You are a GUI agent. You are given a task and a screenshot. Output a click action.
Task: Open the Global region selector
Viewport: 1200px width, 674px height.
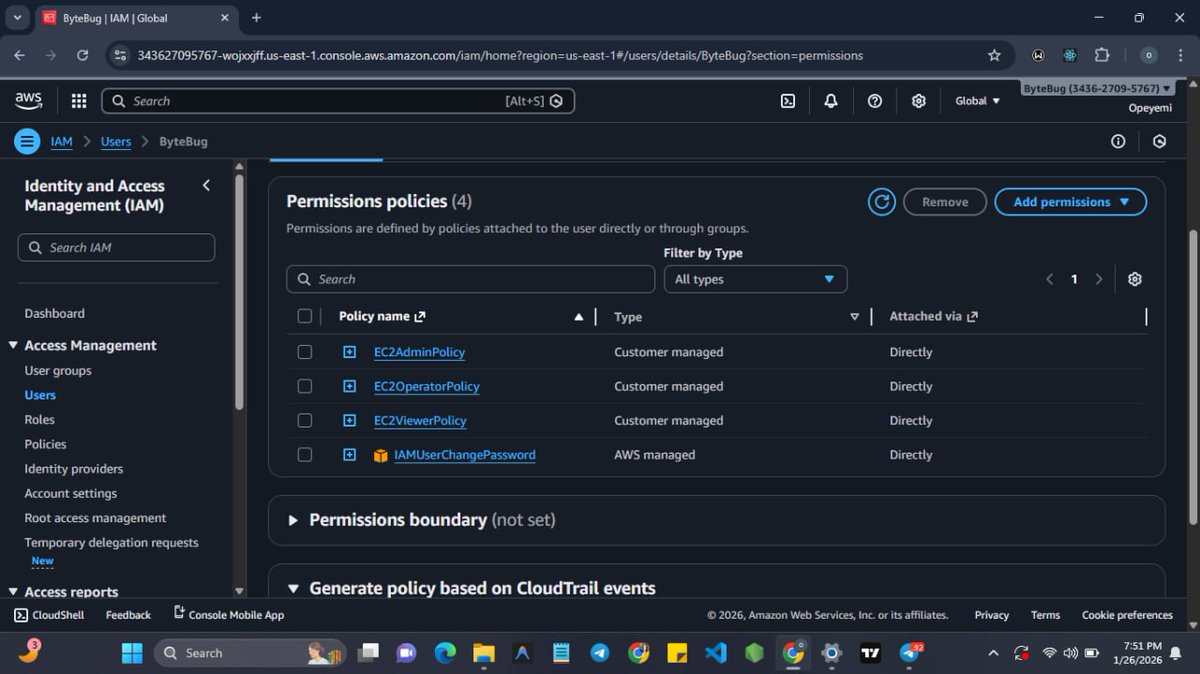[x=977, y=101]
